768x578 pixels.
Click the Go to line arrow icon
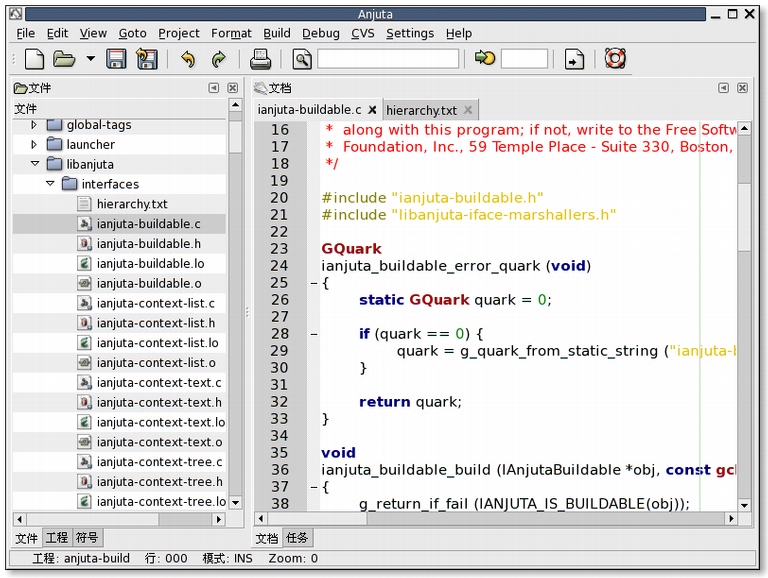[485, 59]
